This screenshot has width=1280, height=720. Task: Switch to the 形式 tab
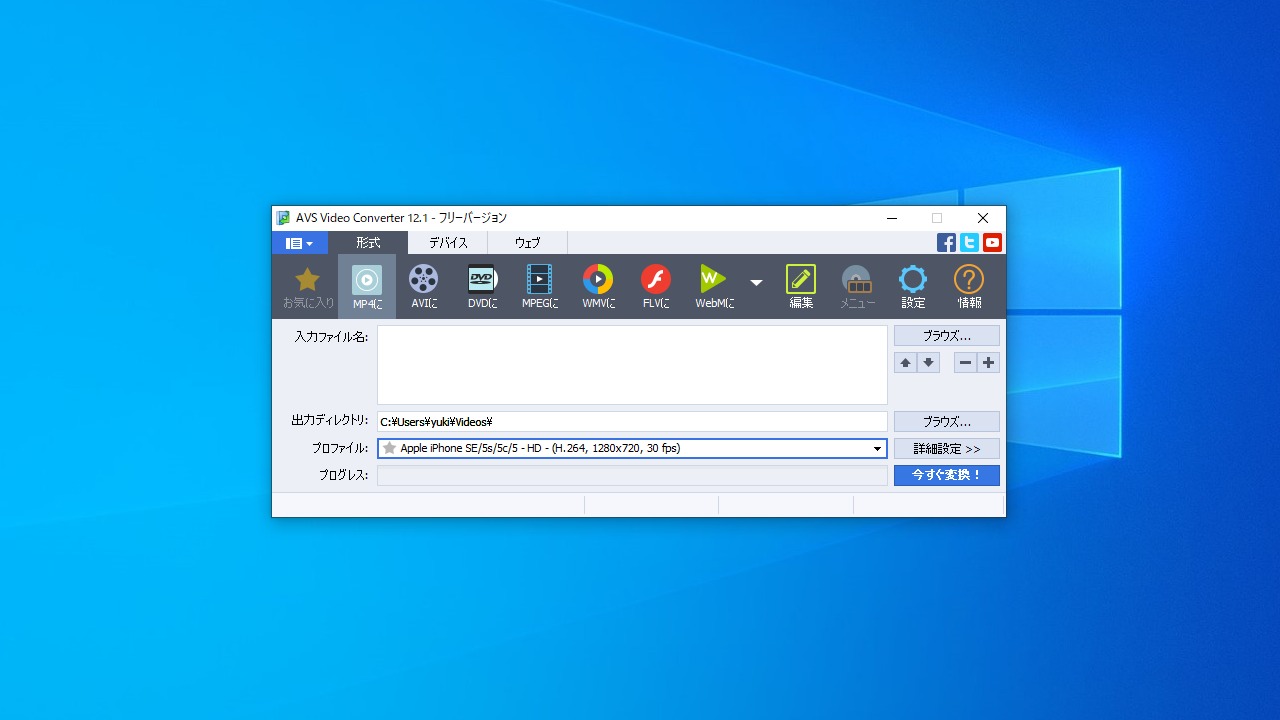coord(368,243)
